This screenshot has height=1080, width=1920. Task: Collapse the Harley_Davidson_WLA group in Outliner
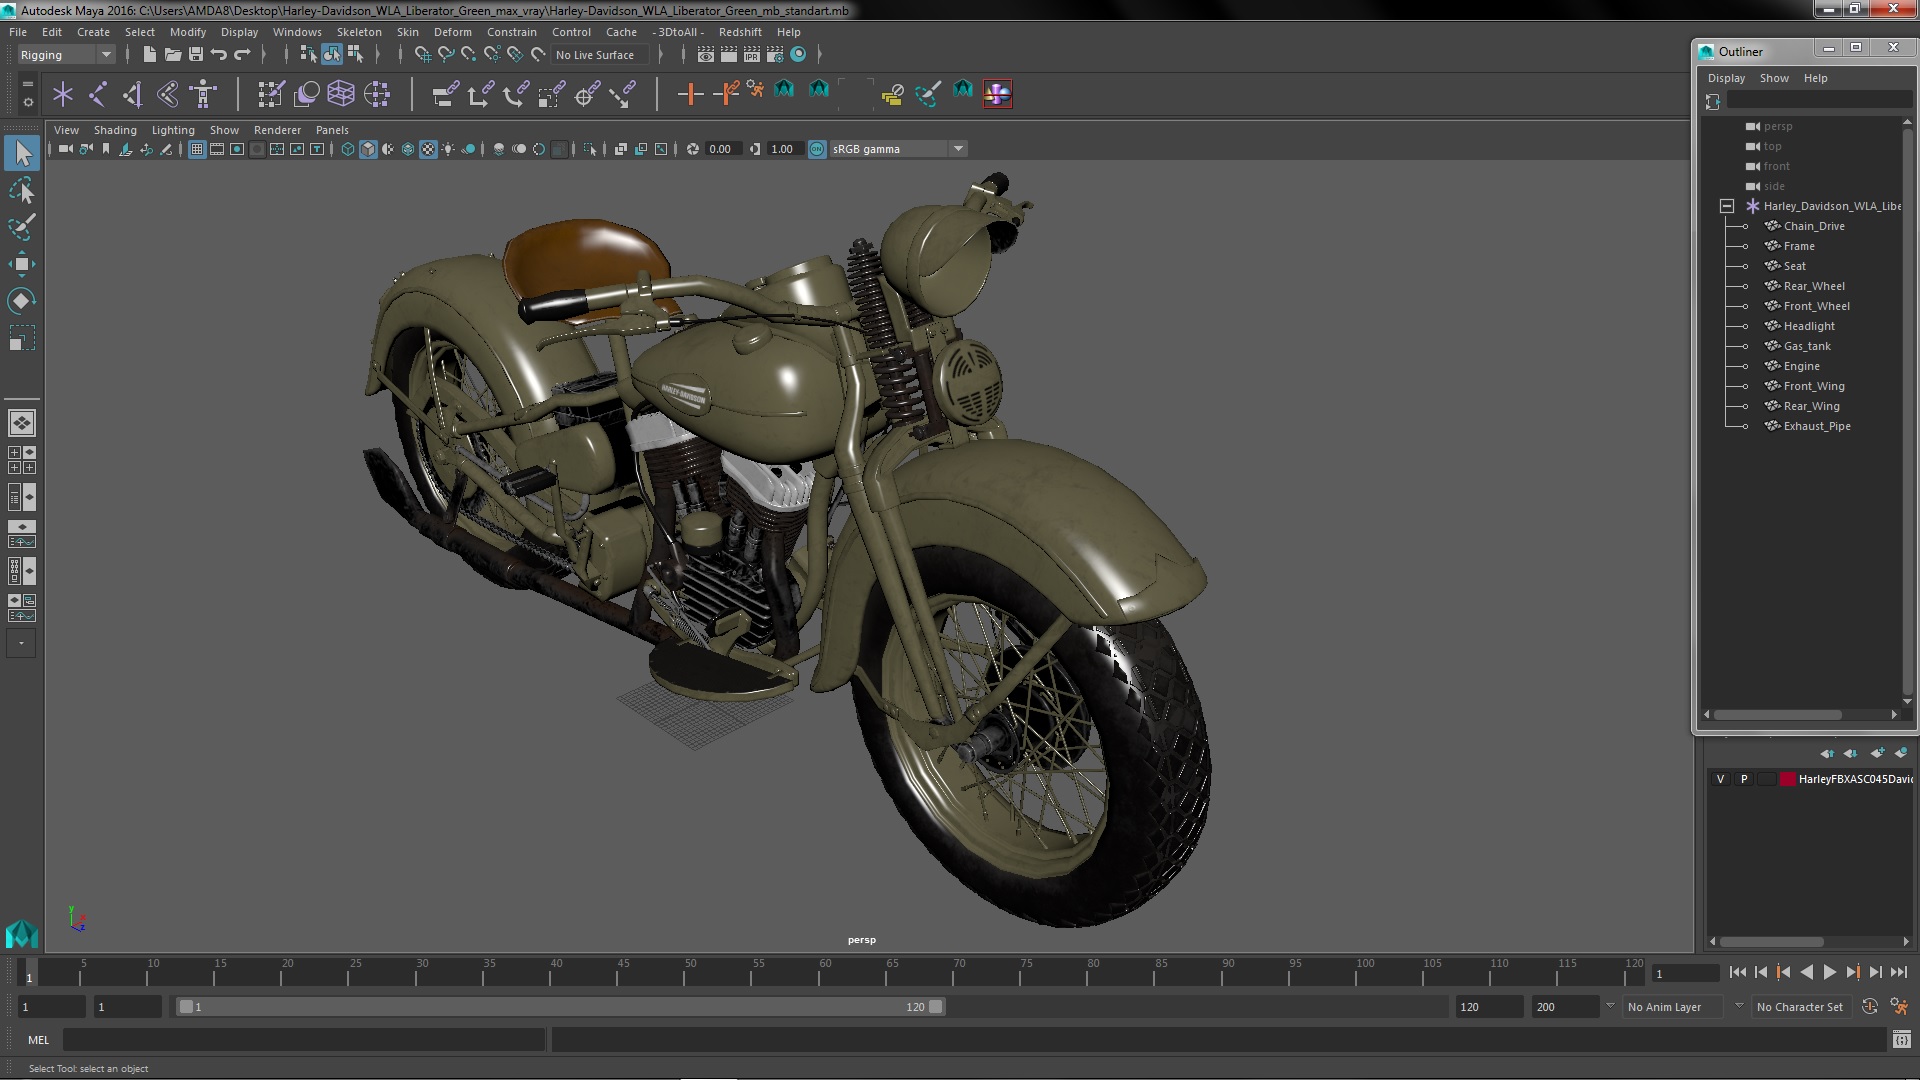tap(1727, 206)
